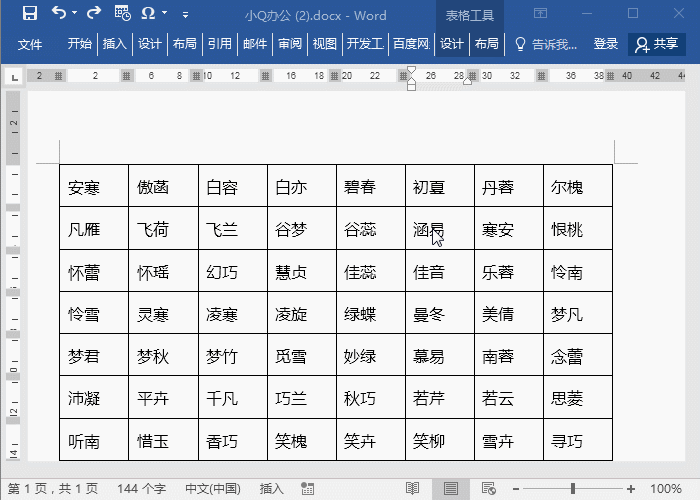Click the table cell 傲菡
Image resolution: width=700 pixels, height=500 pixels.
coord(163,186)
